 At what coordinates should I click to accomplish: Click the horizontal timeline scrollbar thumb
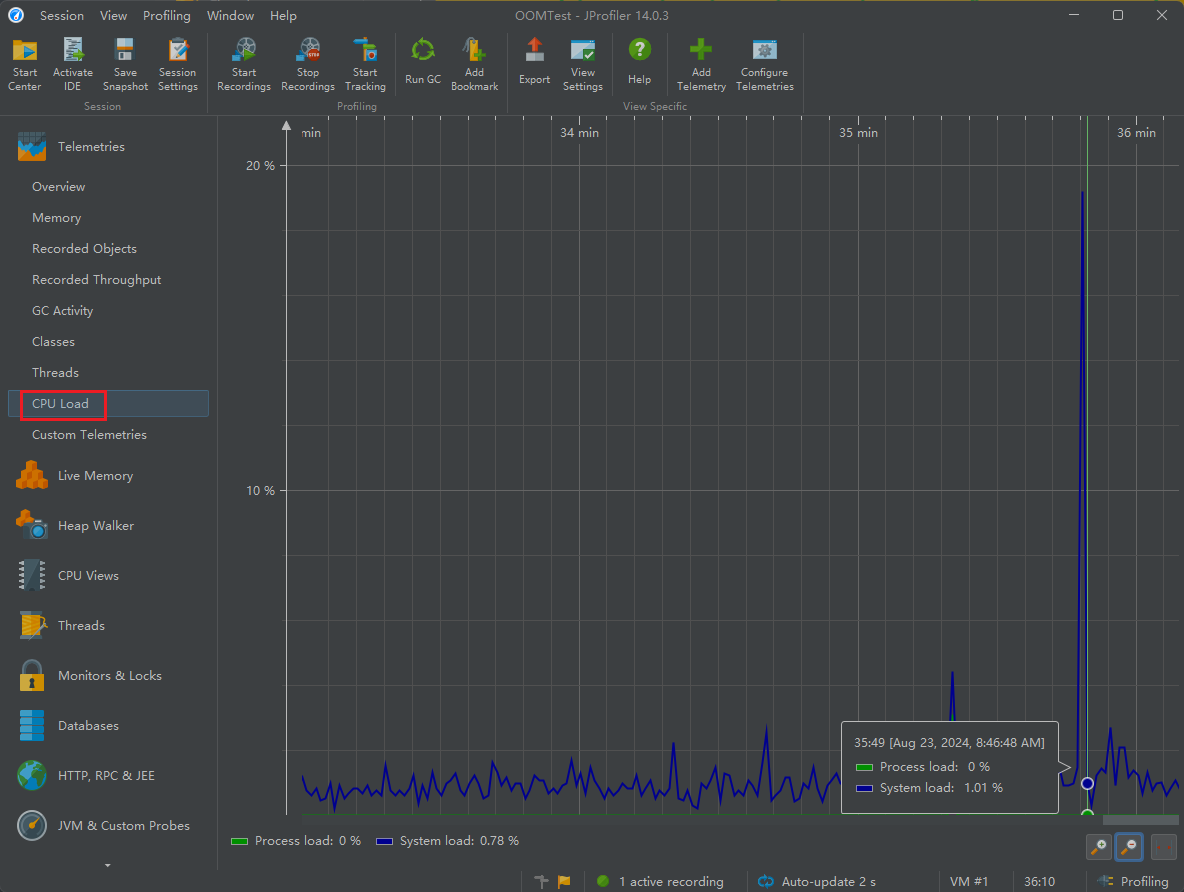coord(1140,819)
